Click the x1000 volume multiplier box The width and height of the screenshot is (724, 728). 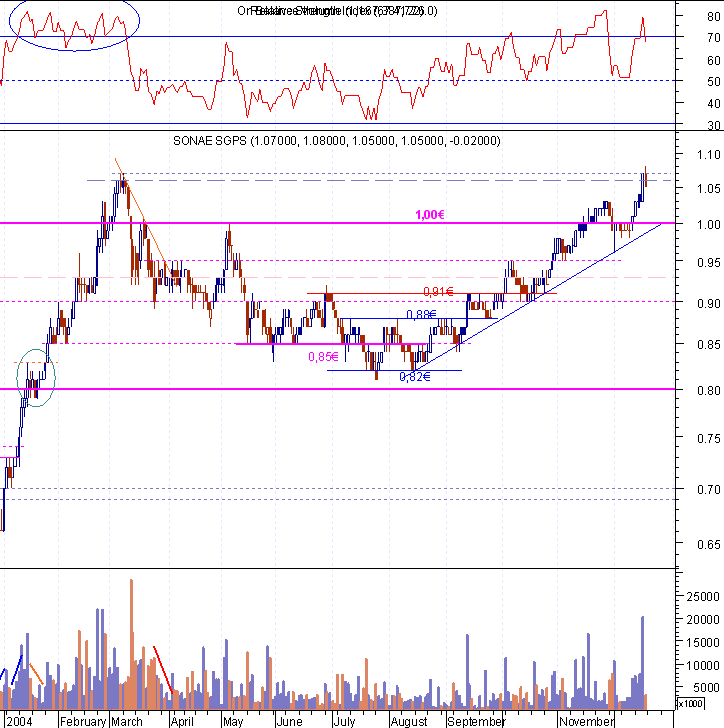click(x=691, y=703)
